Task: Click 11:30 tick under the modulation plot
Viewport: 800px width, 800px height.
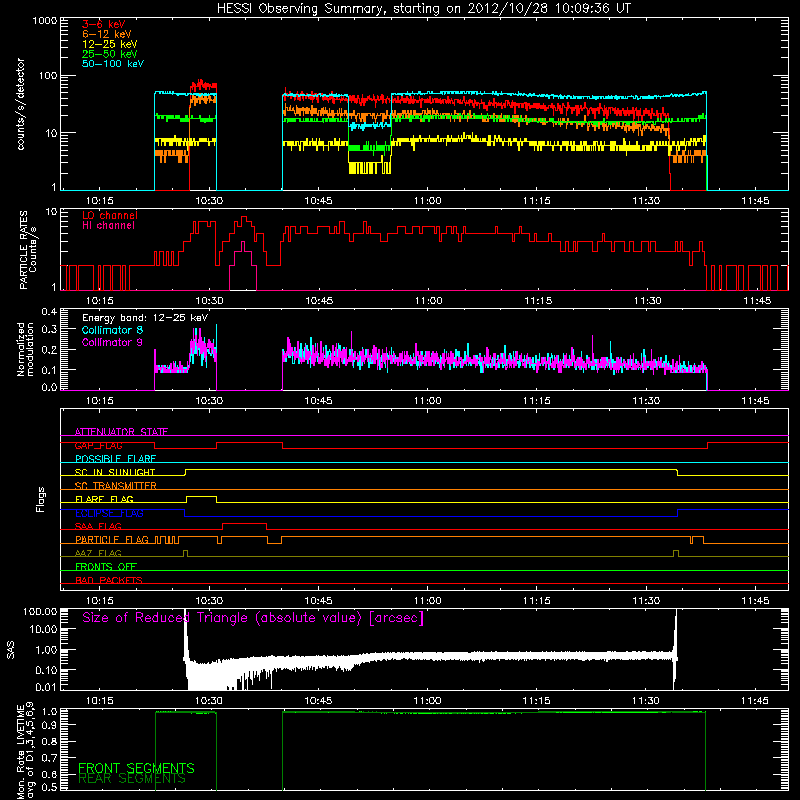Action: point(646,401)
